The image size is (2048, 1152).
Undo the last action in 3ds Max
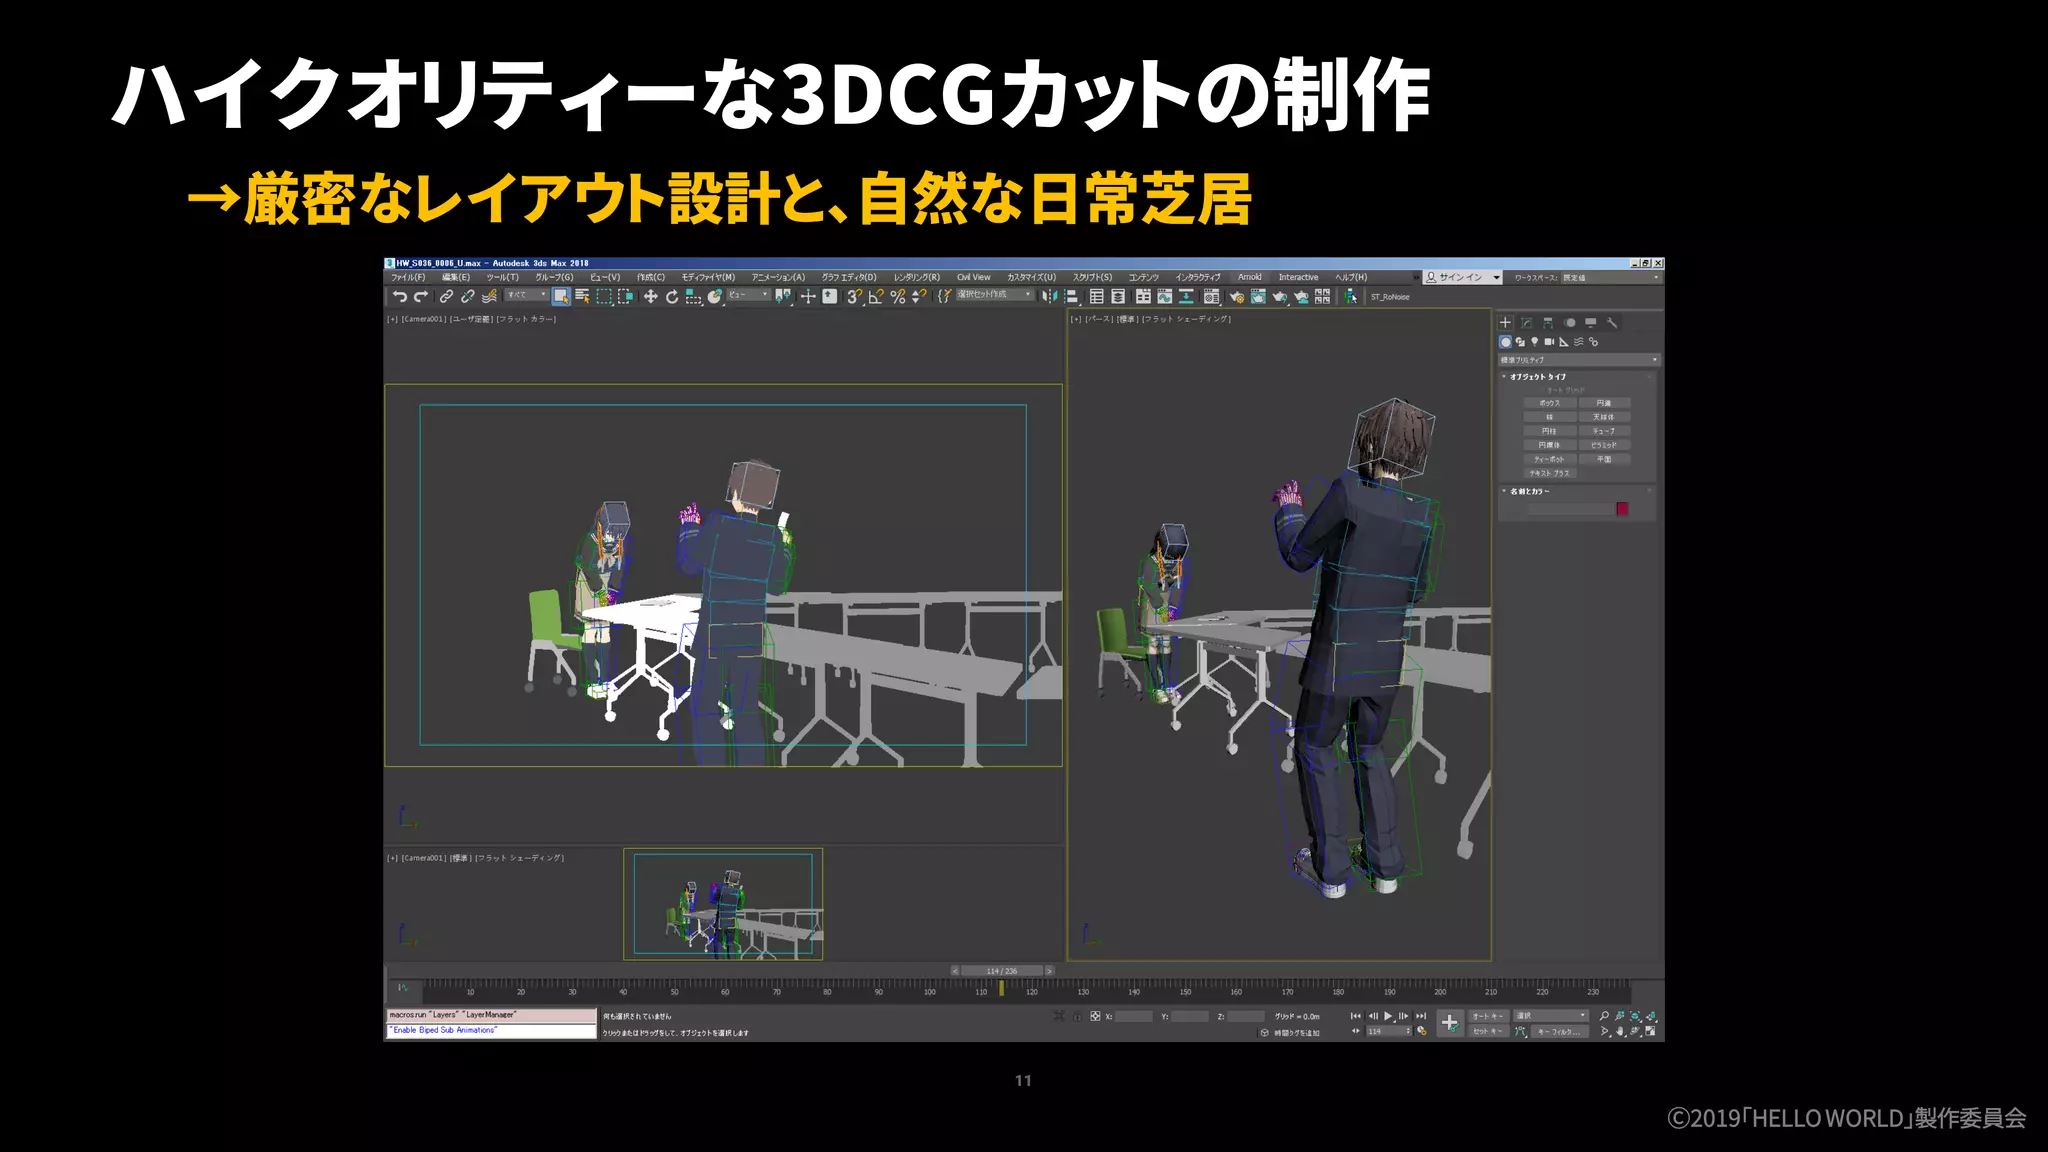click(400, 296)
